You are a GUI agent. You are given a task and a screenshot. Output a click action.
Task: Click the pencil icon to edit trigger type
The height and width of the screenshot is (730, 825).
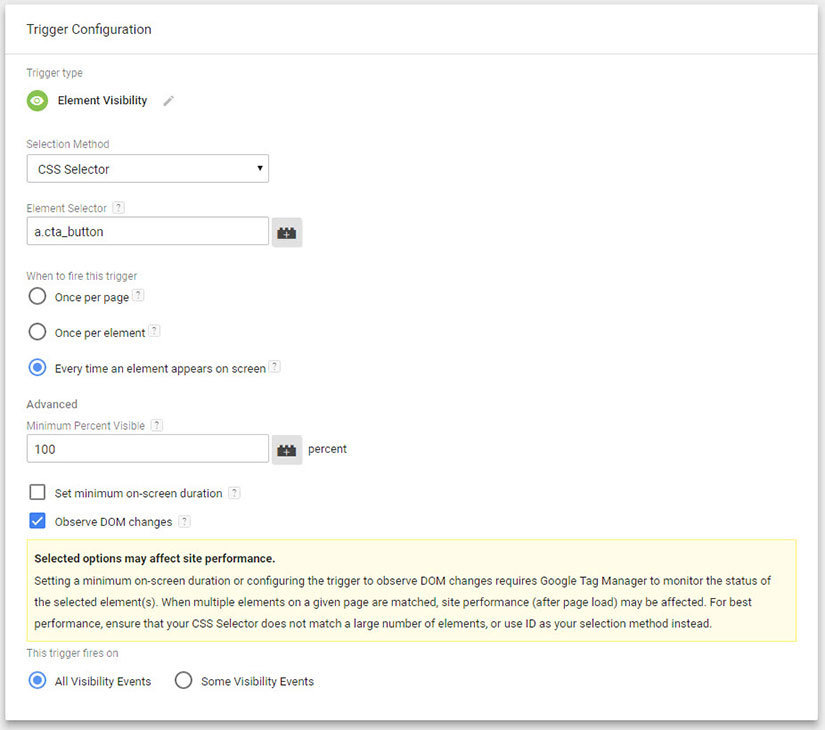[168, 100]
